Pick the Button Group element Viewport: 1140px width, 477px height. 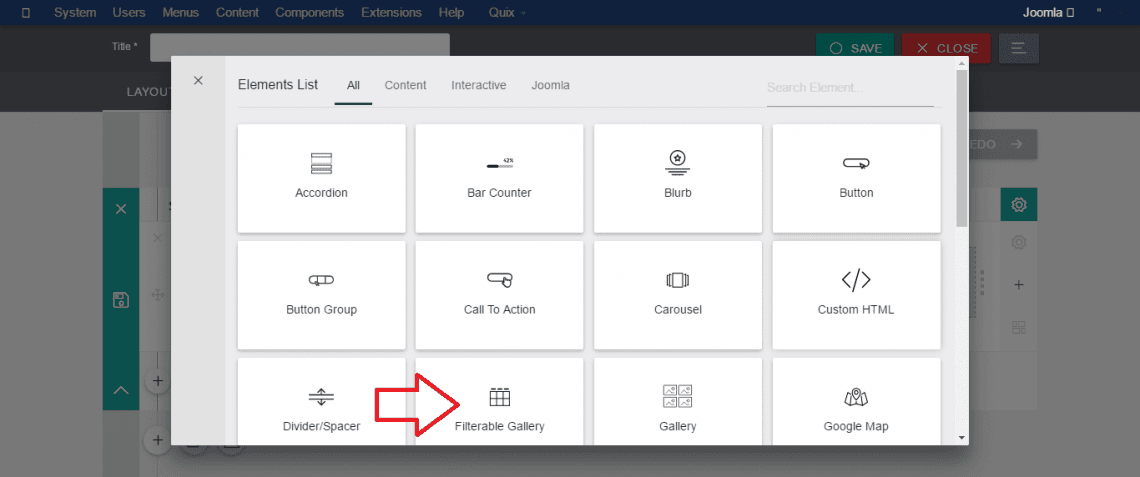[321, 294]
